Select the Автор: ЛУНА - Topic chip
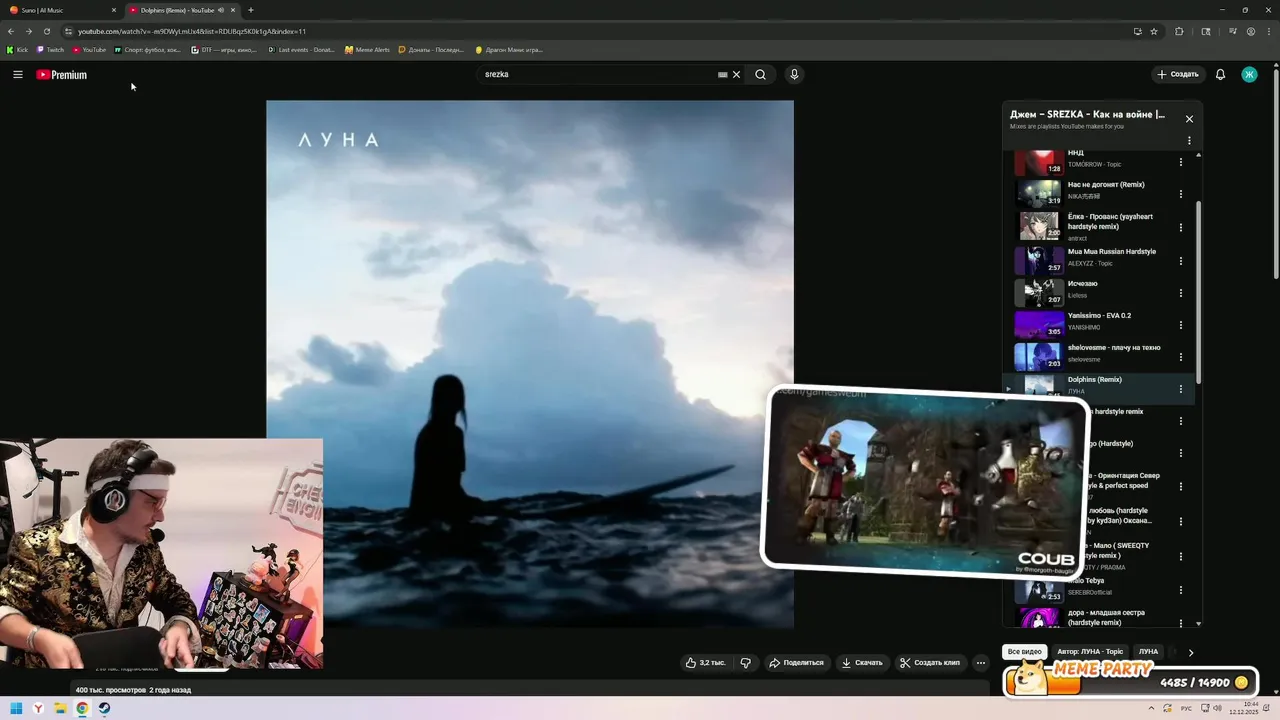The image size is (1280, 720). pos(1090,652)
